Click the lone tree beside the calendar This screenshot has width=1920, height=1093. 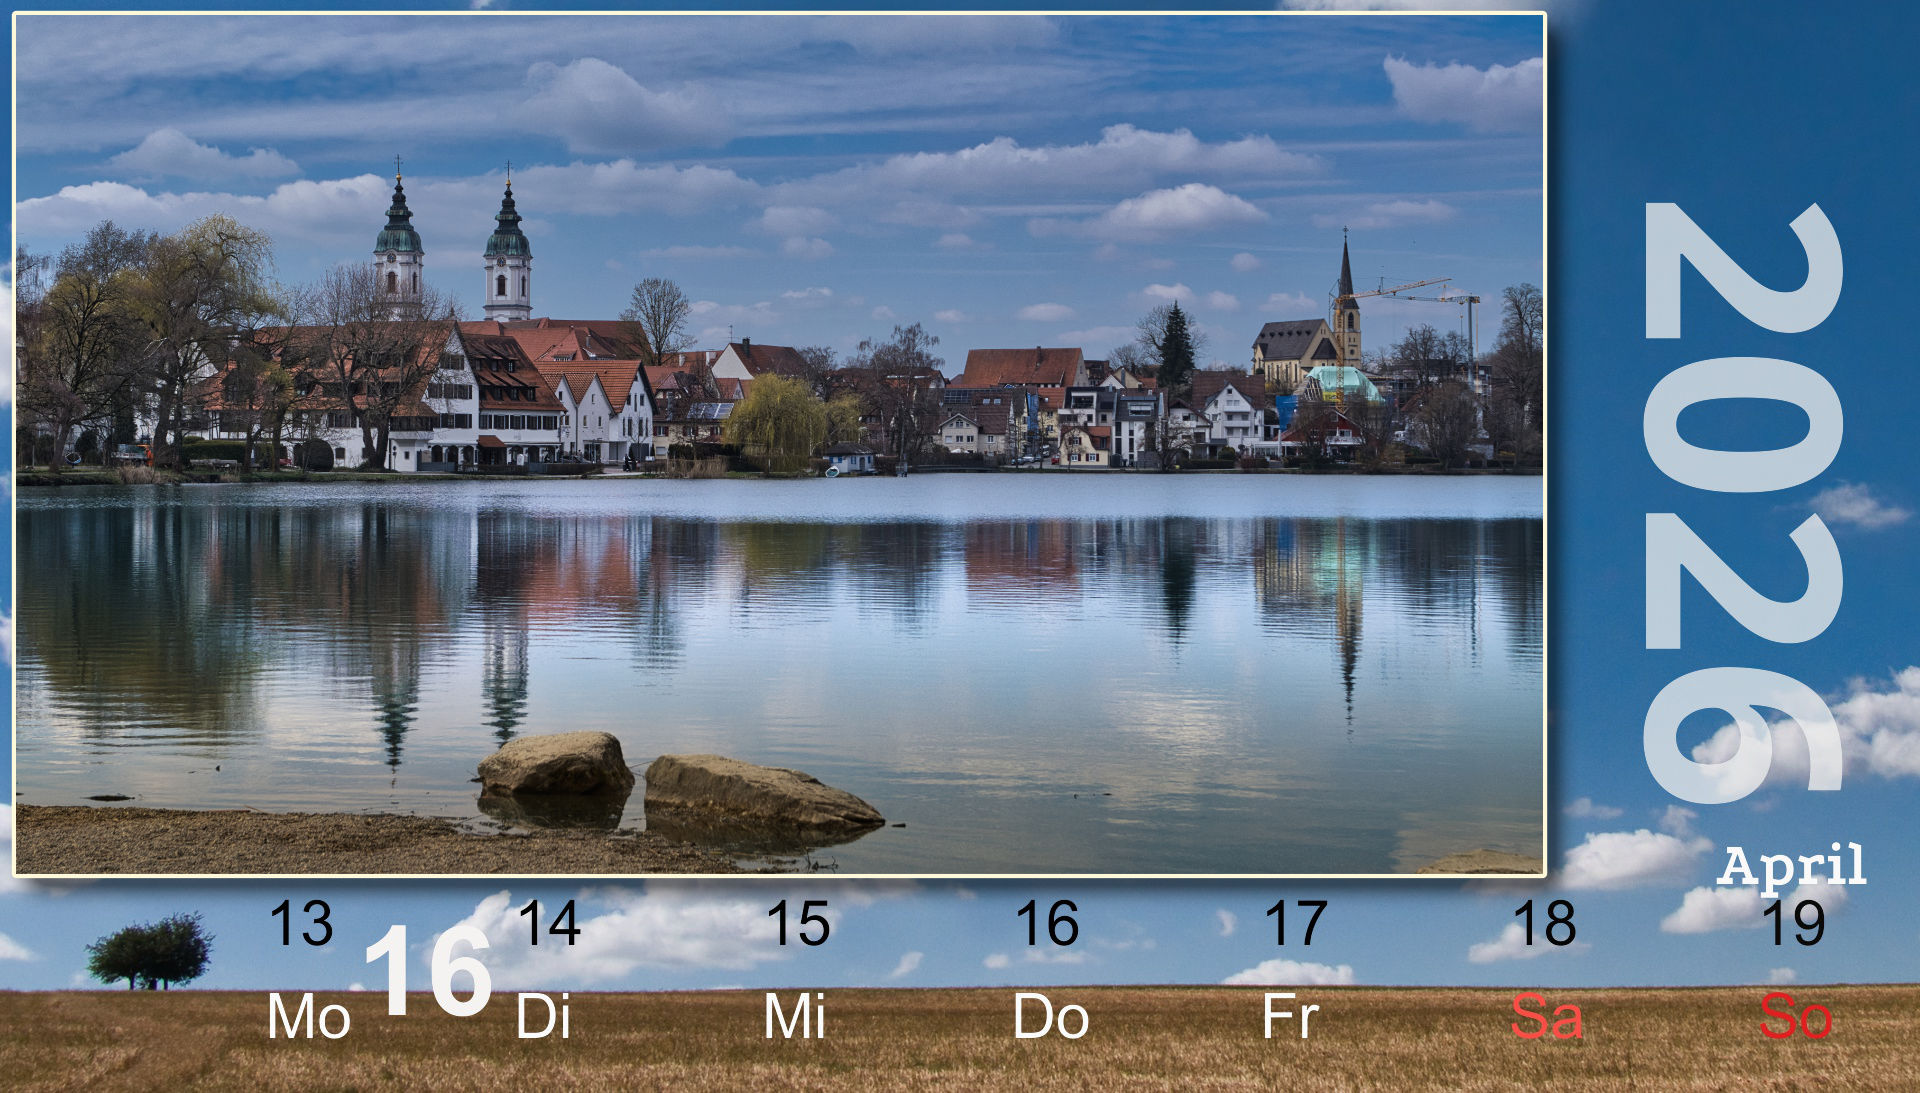pyautogui.click(x=150, y=952)
